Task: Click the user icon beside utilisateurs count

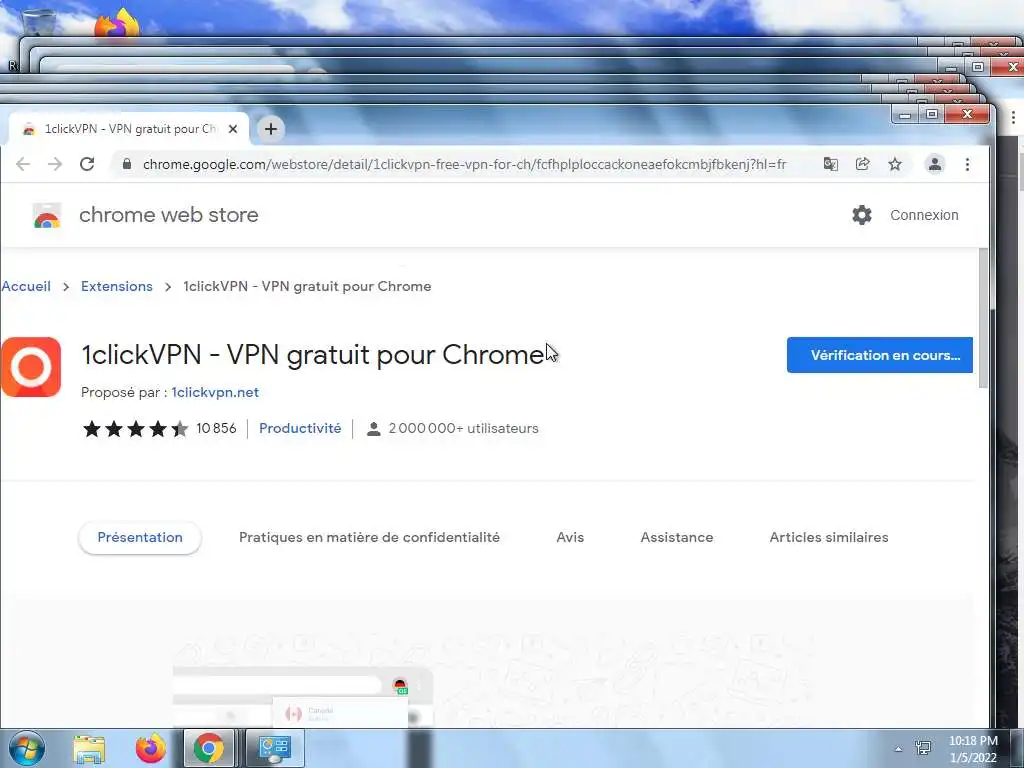Action: (x=373, y=429)
